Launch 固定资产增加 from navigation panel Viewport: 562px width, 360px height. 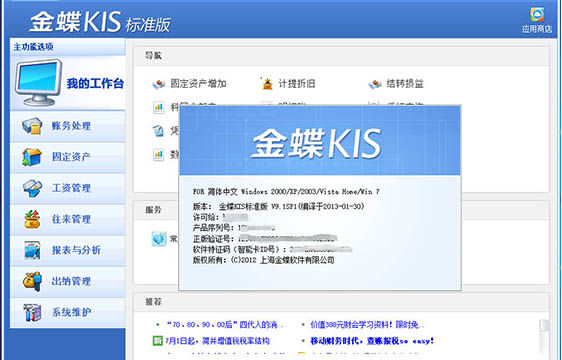pos(189,84)
